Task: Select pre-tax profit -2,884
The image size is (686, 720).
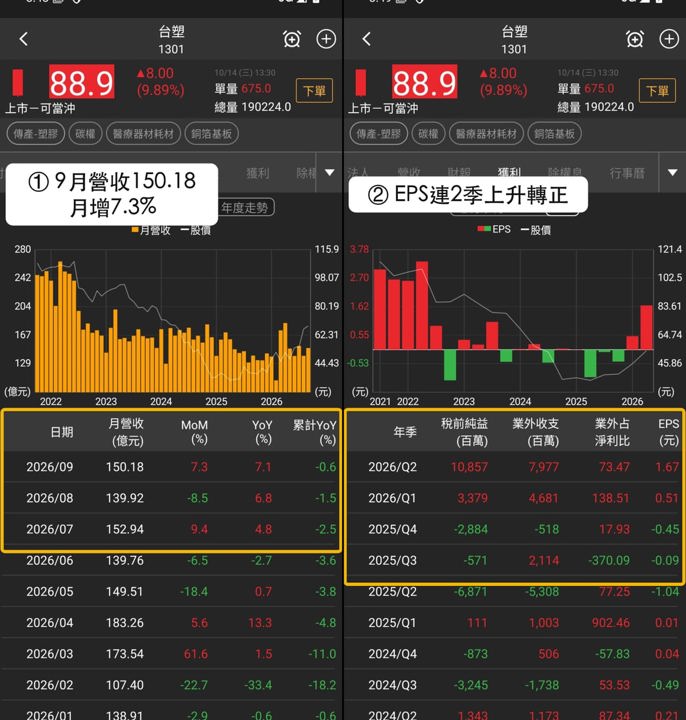Action: (471, 529)
